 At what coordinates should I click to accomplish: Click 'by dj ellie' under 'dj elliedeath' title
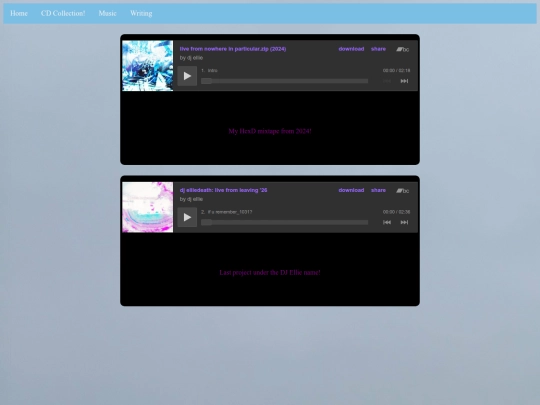coord(191,199)
